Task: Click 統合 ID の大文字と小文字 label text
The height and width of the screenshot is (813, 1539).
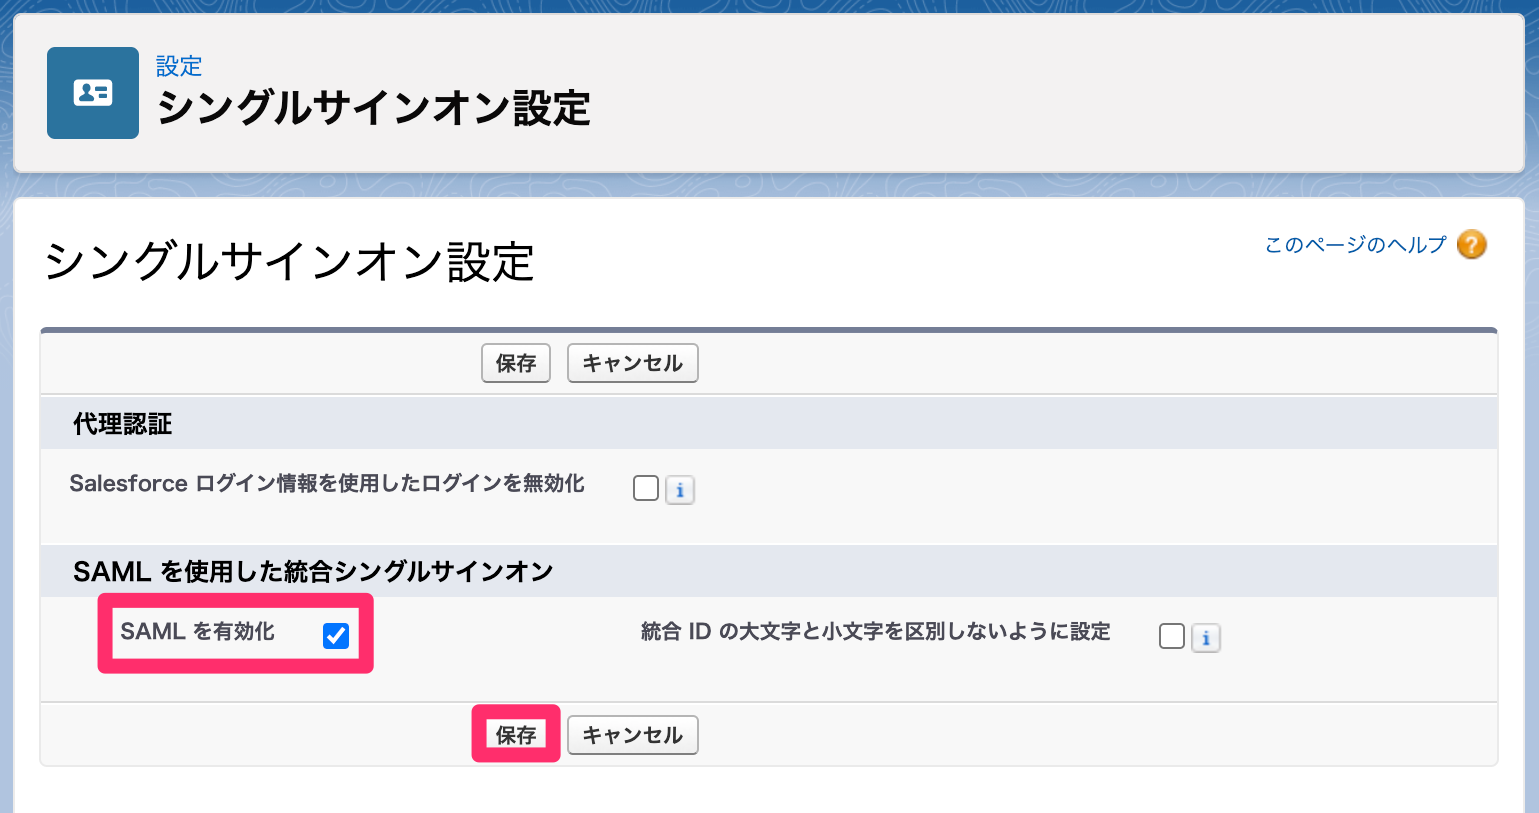Action: (x=875, y=632)
